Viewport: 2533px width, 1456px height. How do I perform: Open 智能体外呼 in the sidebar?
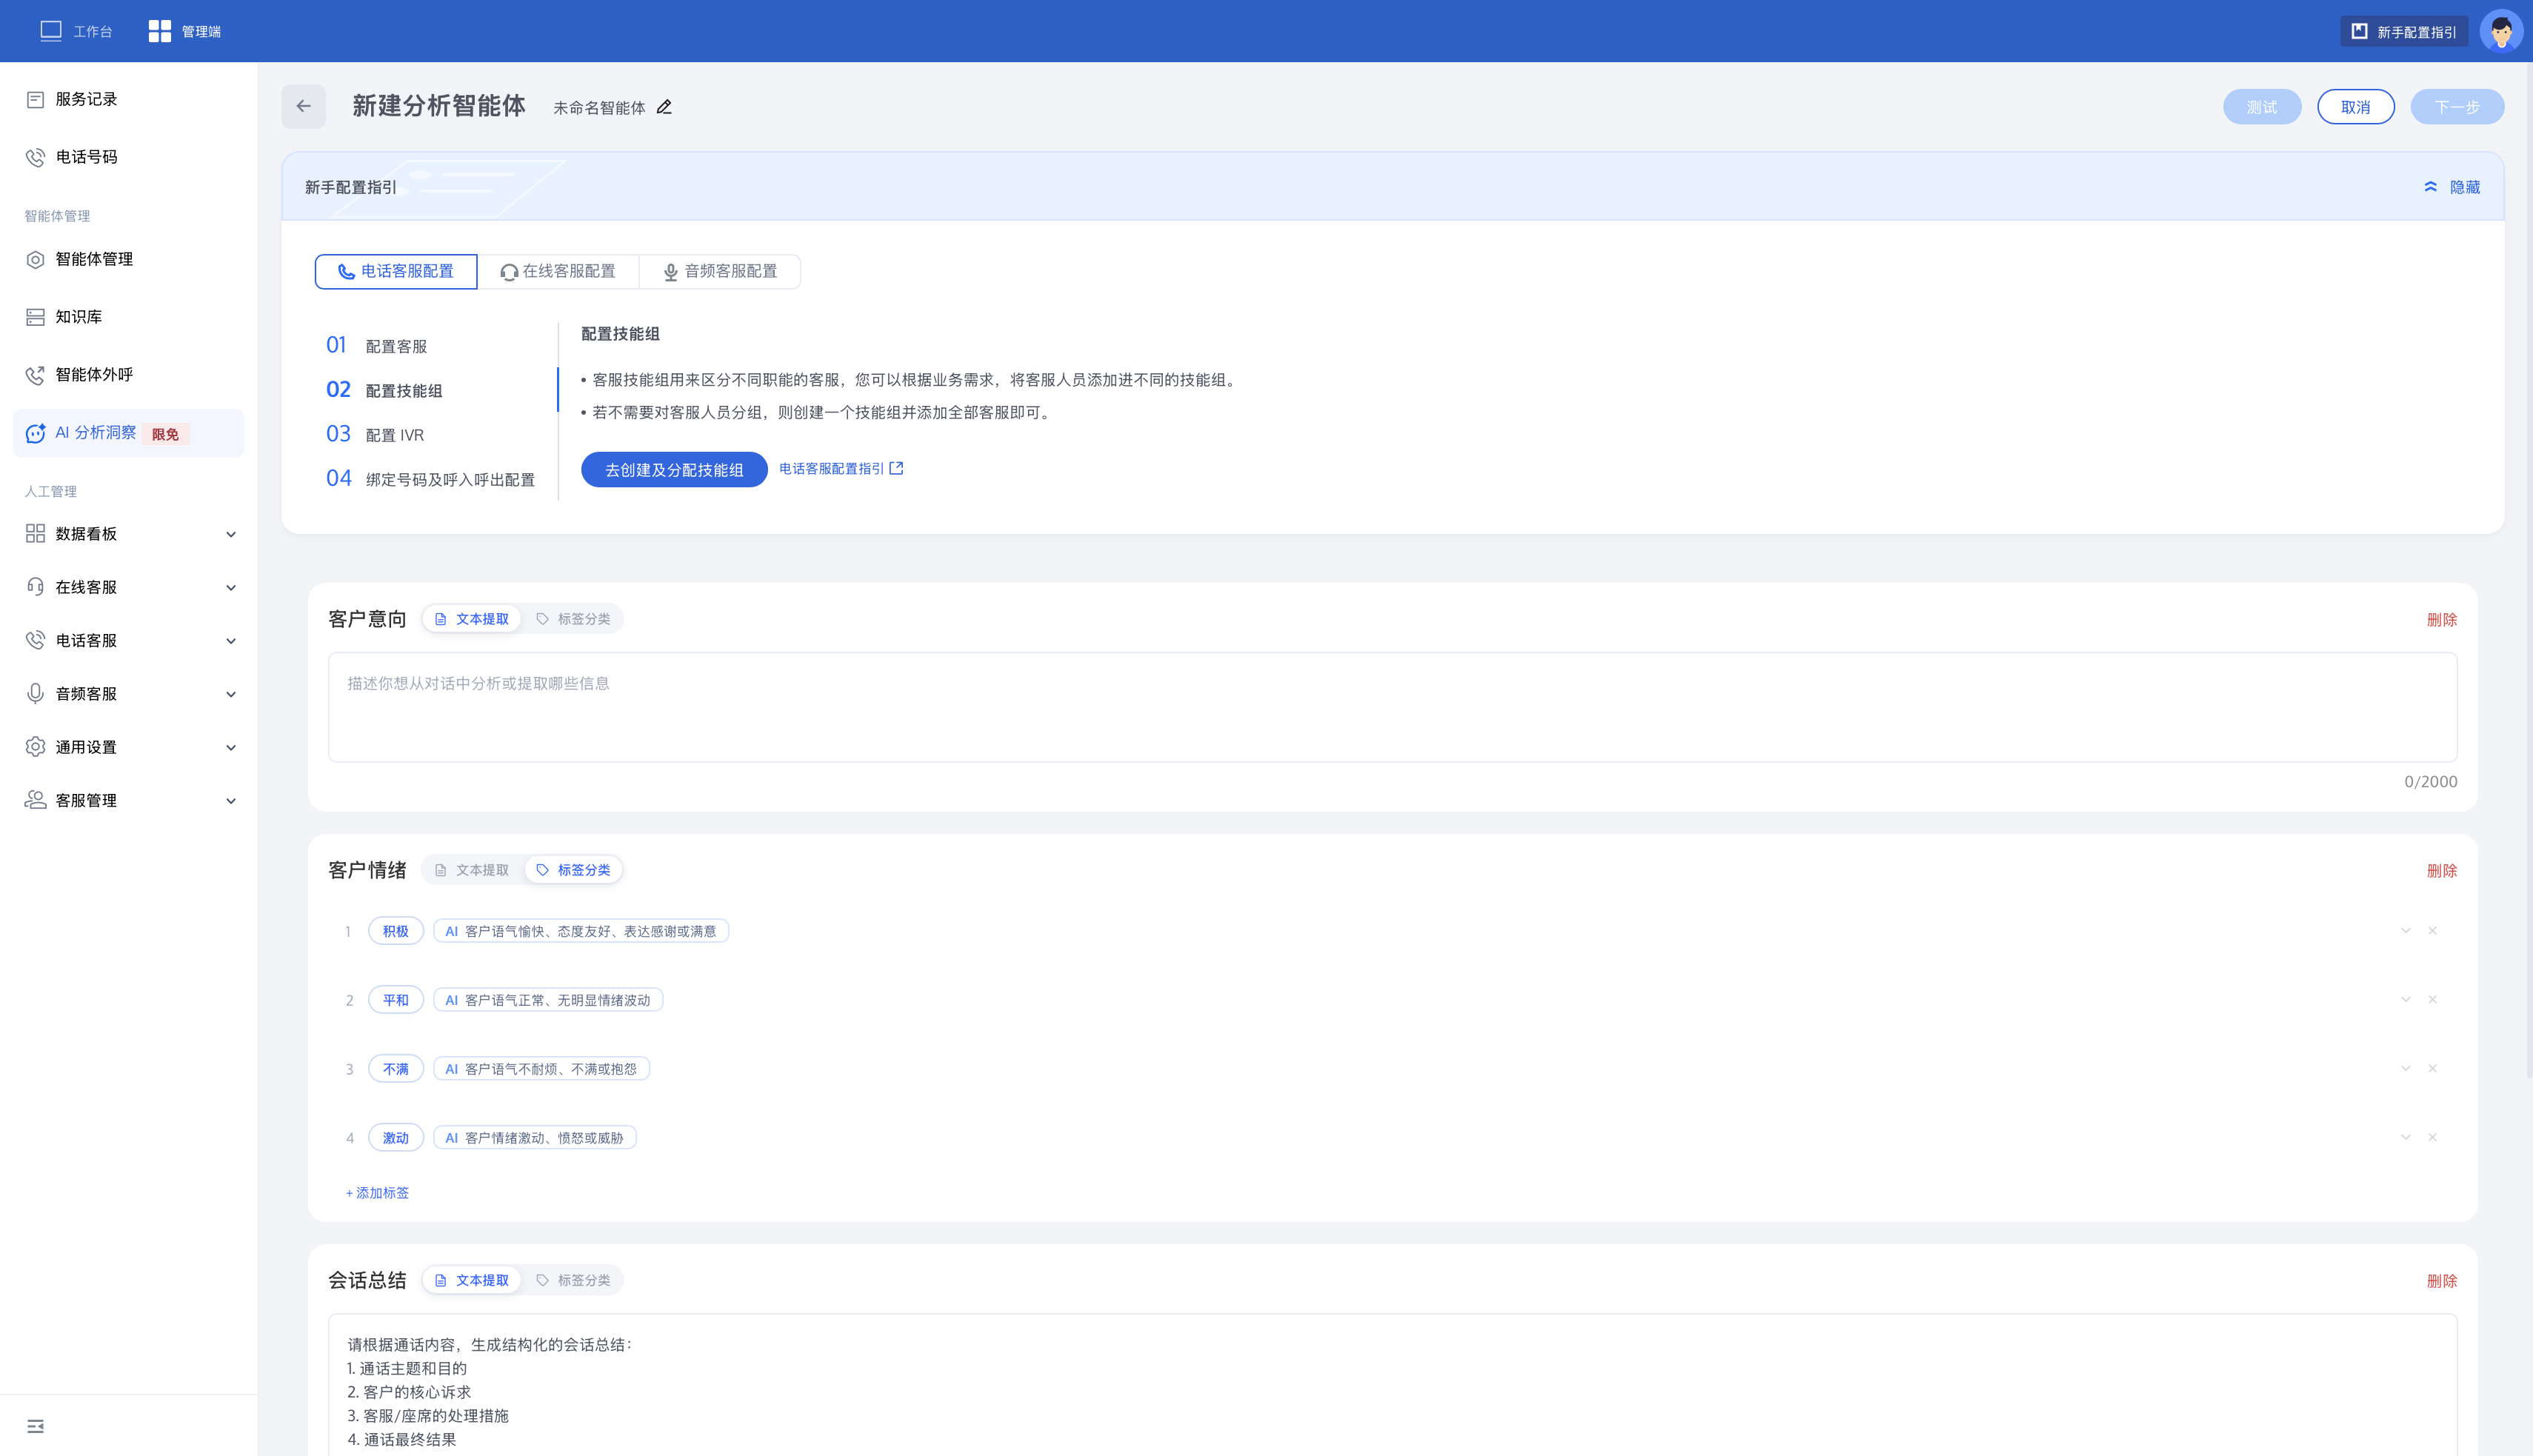coord(129,375)
